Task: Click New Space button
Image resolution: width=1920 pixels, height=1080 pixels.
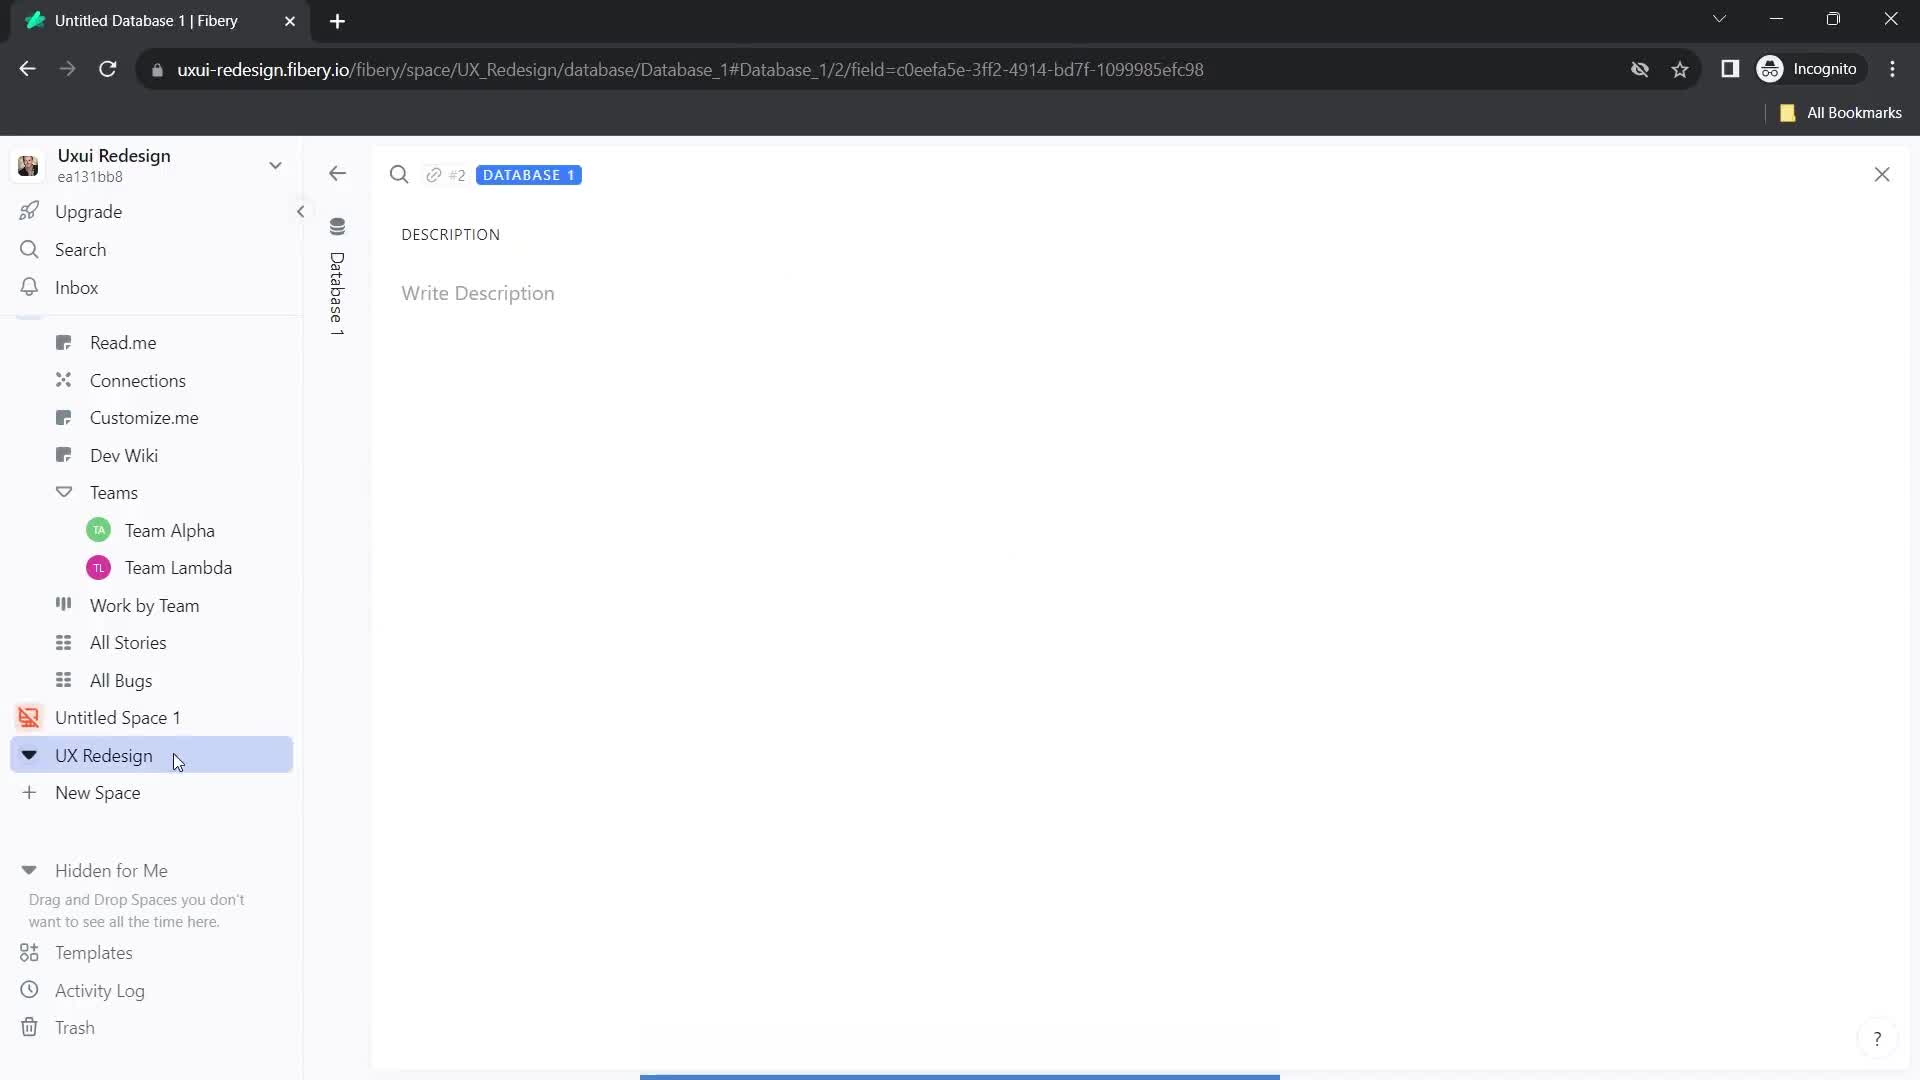Action: click(98, 793)
